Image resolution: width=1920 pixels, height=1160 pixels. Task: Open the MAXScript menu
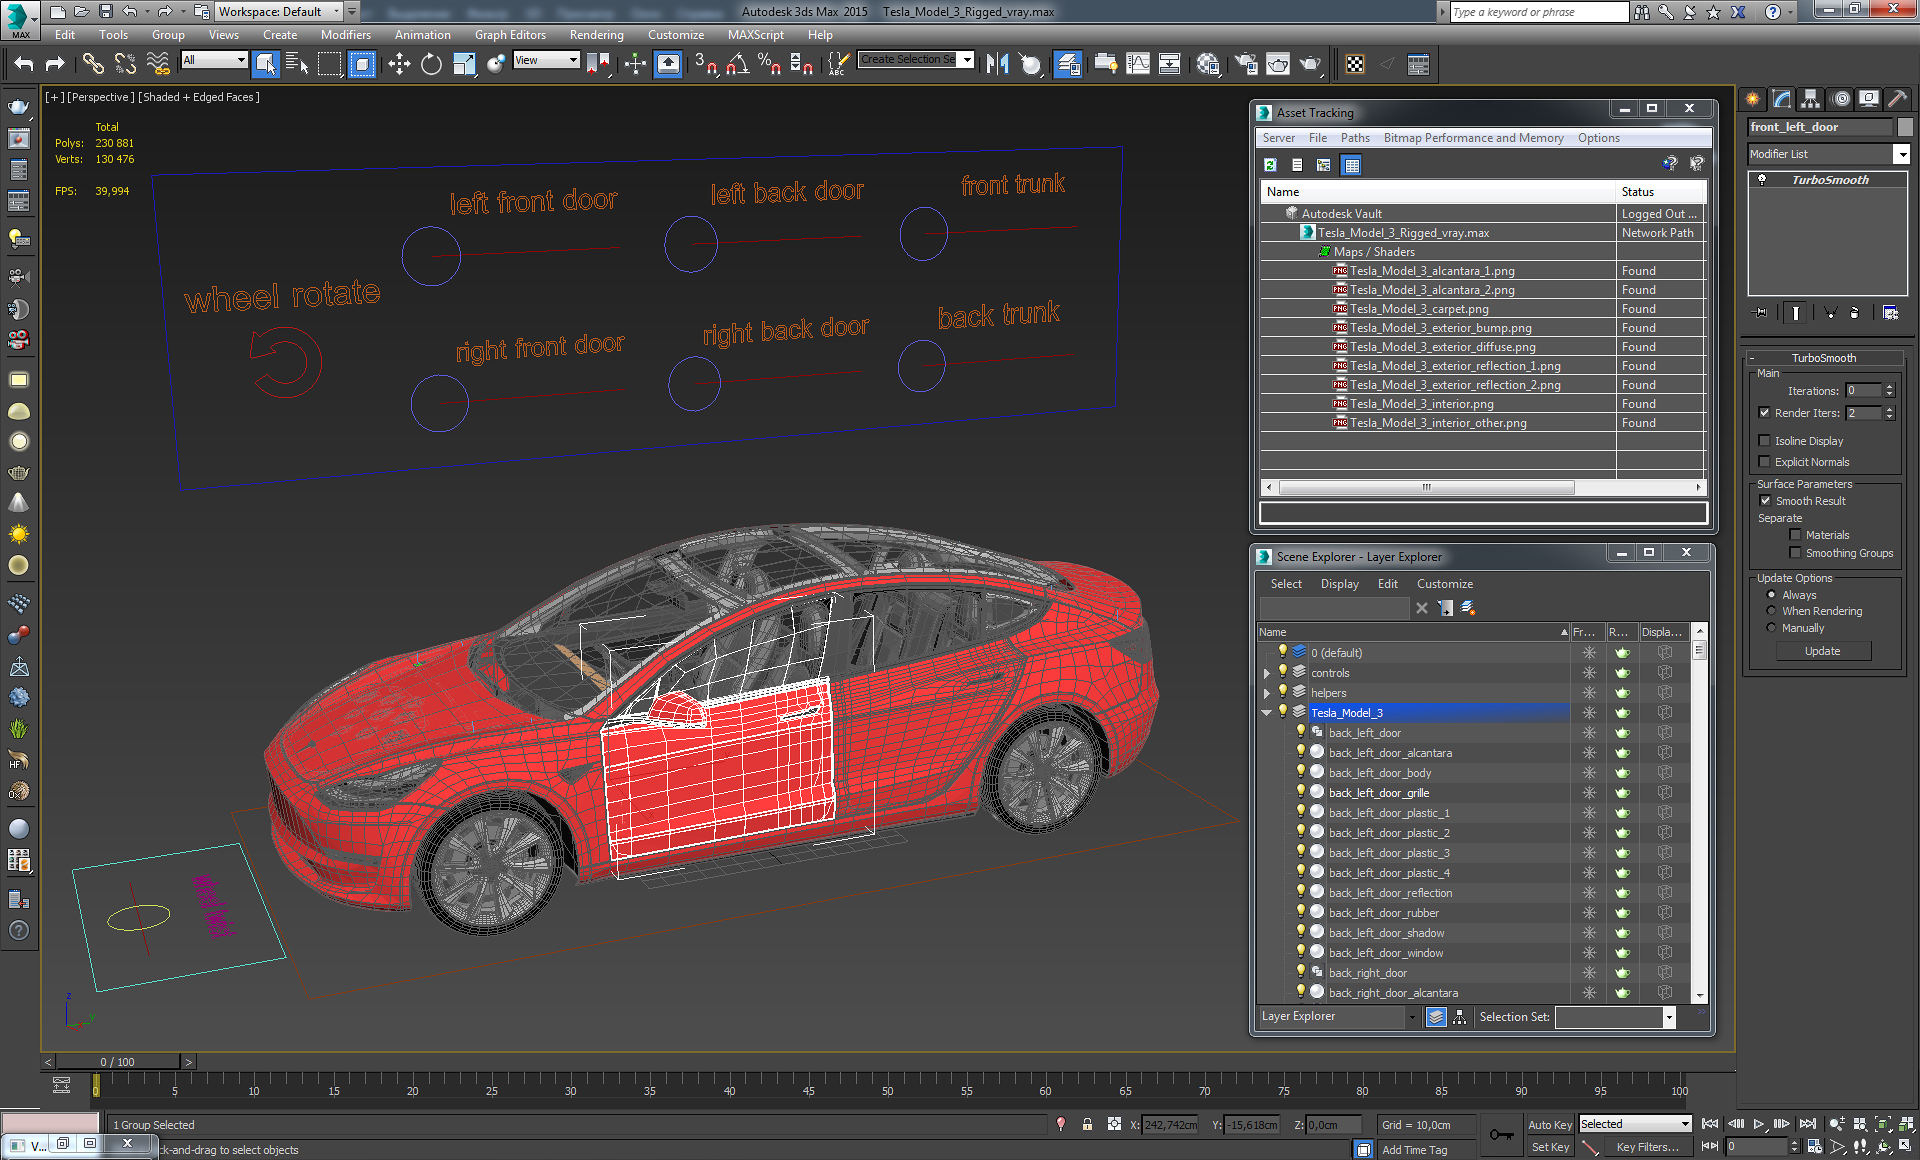pyautogui.click(x=755, y=35)
